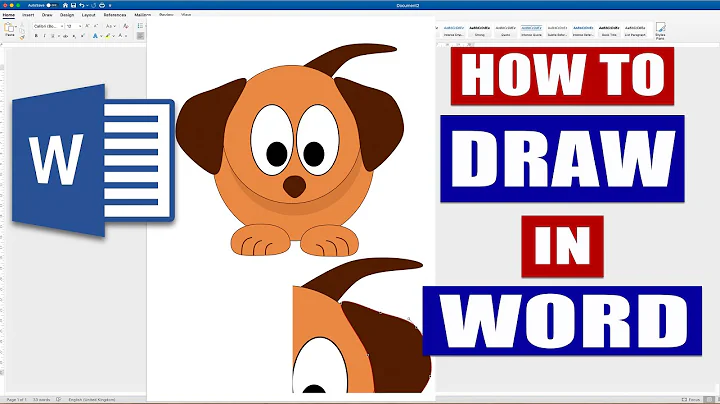Screen dimensions: 720x404
Task: Open the References ribbon tab
Action: point(115,15)
